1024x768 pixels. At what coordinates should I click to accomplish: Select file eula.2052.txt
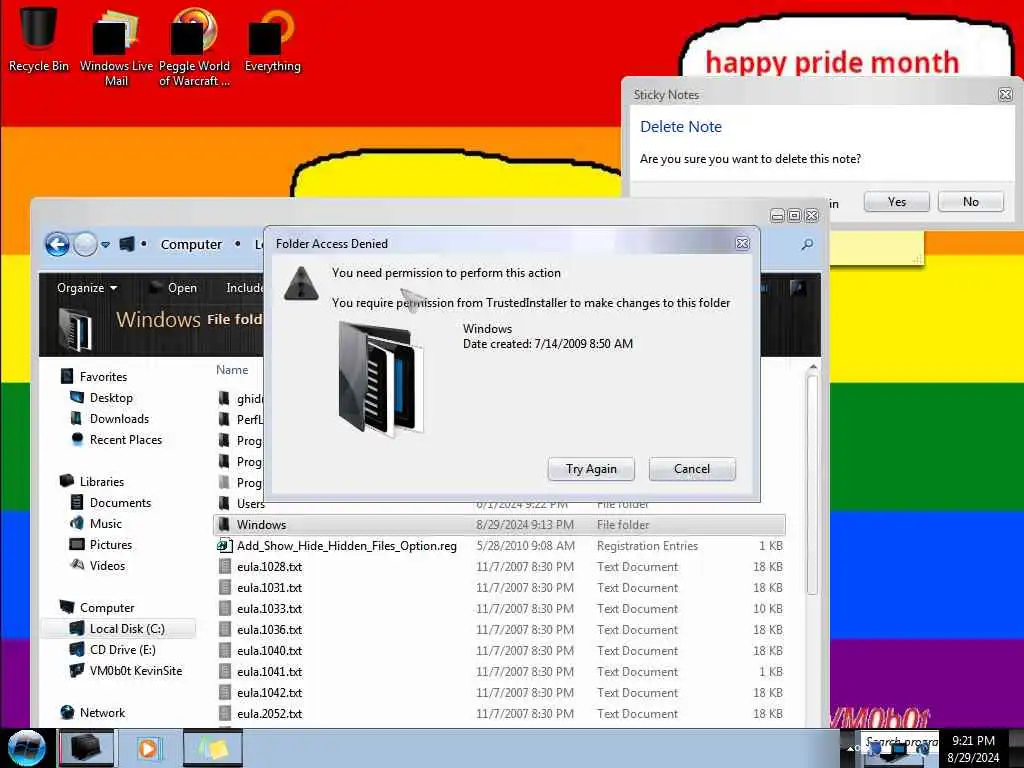pyautogui.click(x=500, y=713)
